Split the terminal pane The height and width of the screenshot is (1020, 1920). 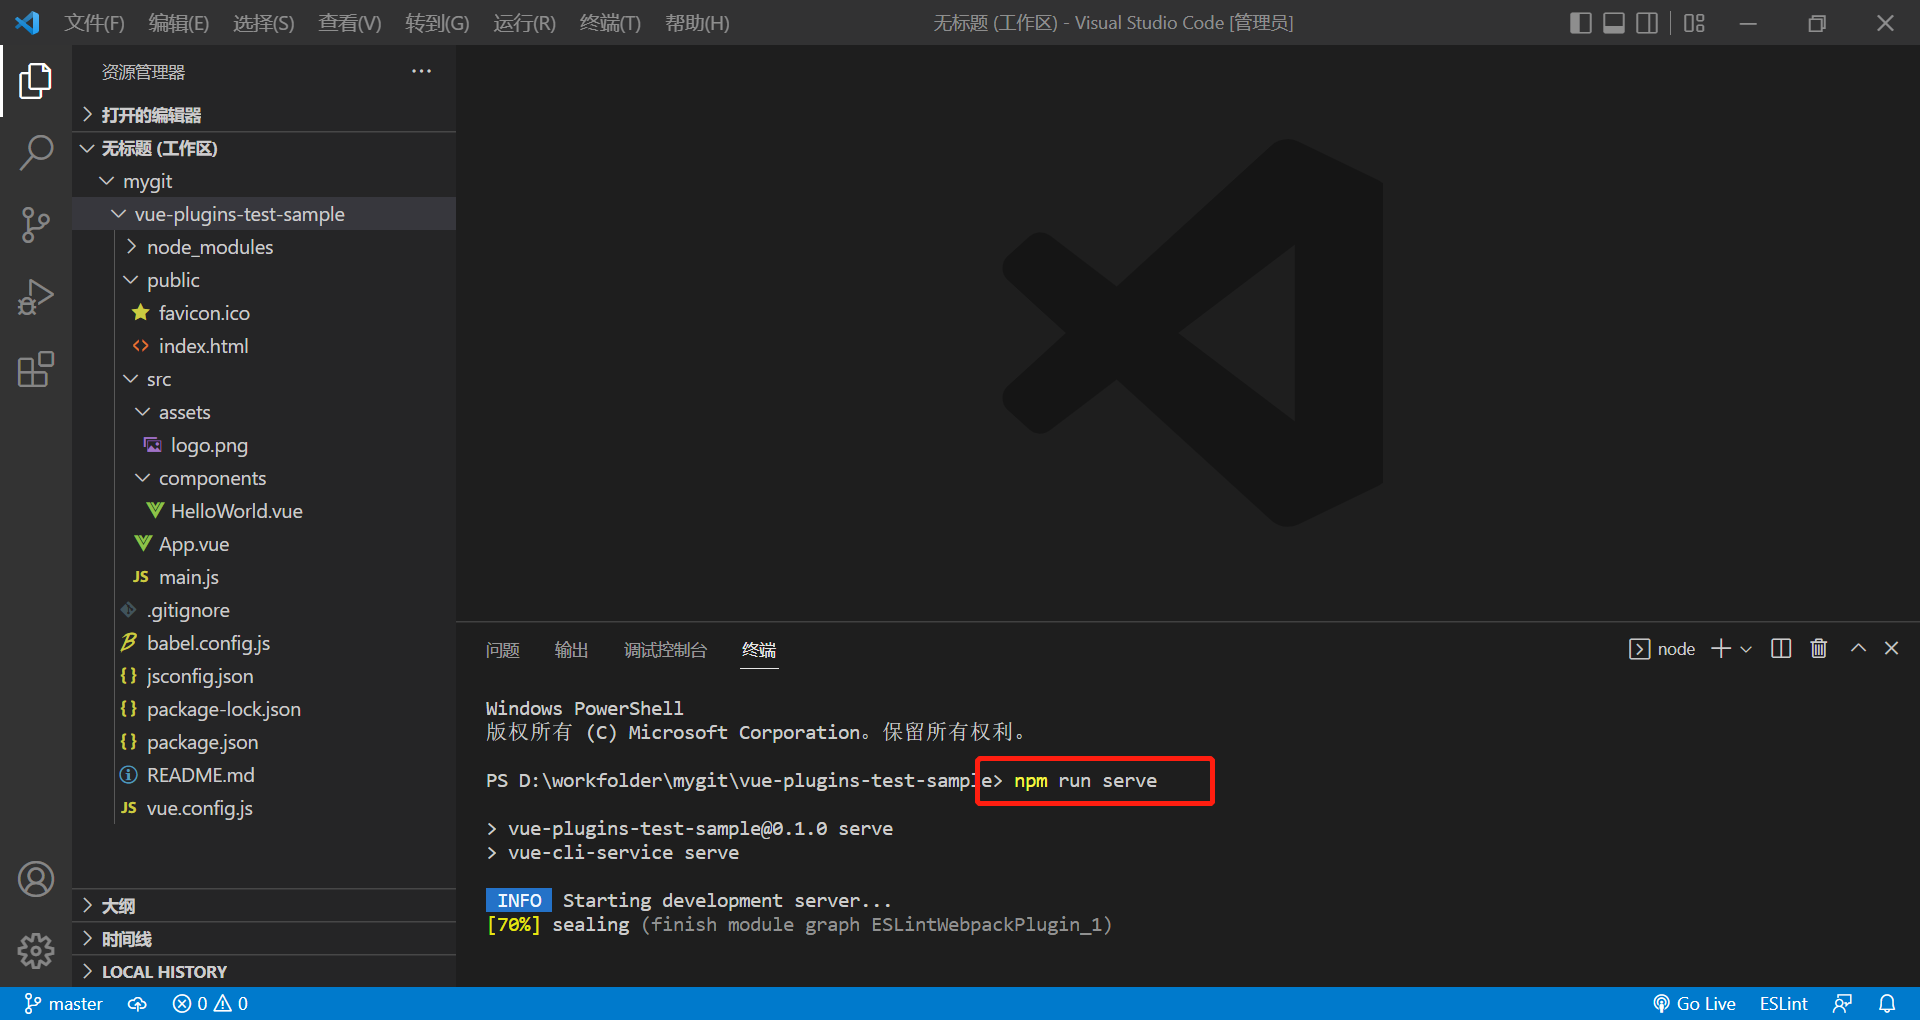(1781, 648)
